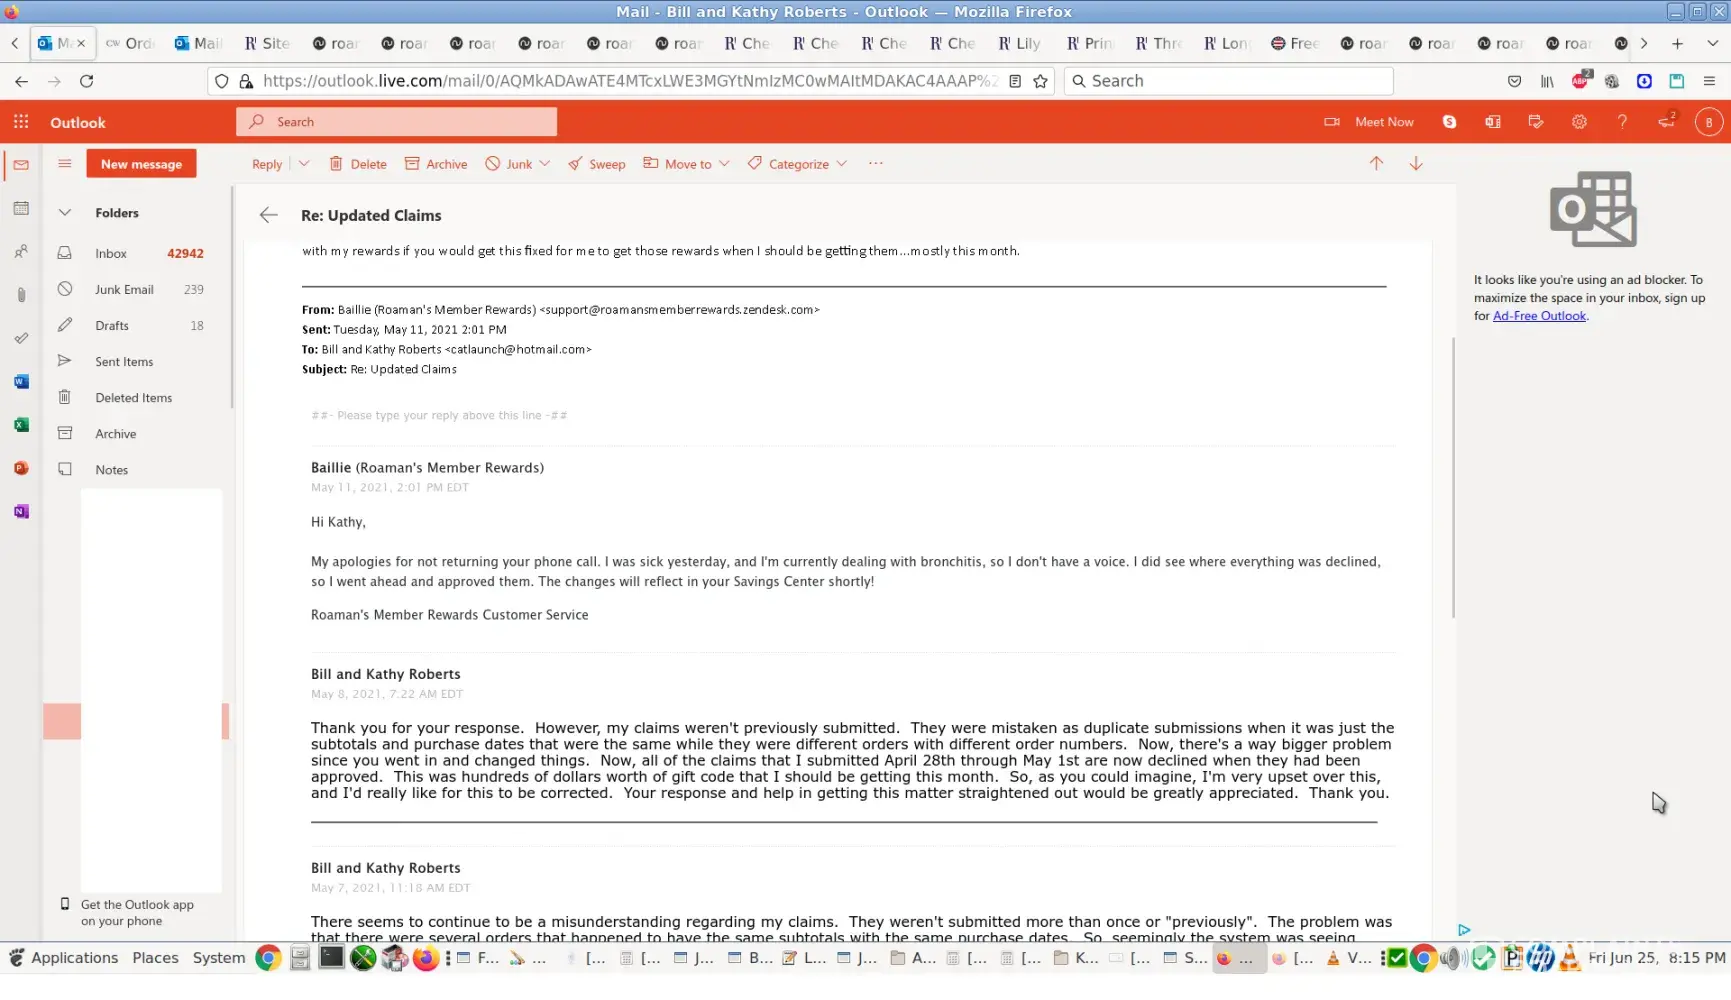
Task: Switch to the 'Free' browser tab
Action: point(1295,43)
